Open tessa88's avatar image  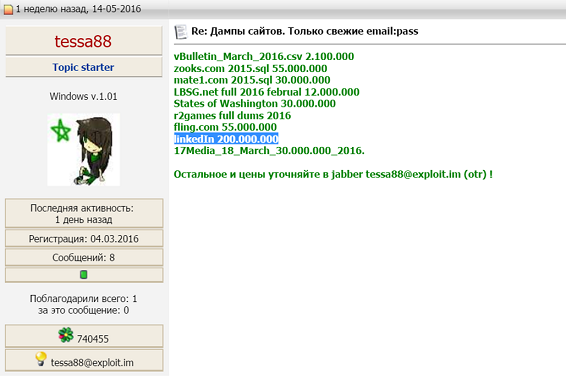click(83, 150)
